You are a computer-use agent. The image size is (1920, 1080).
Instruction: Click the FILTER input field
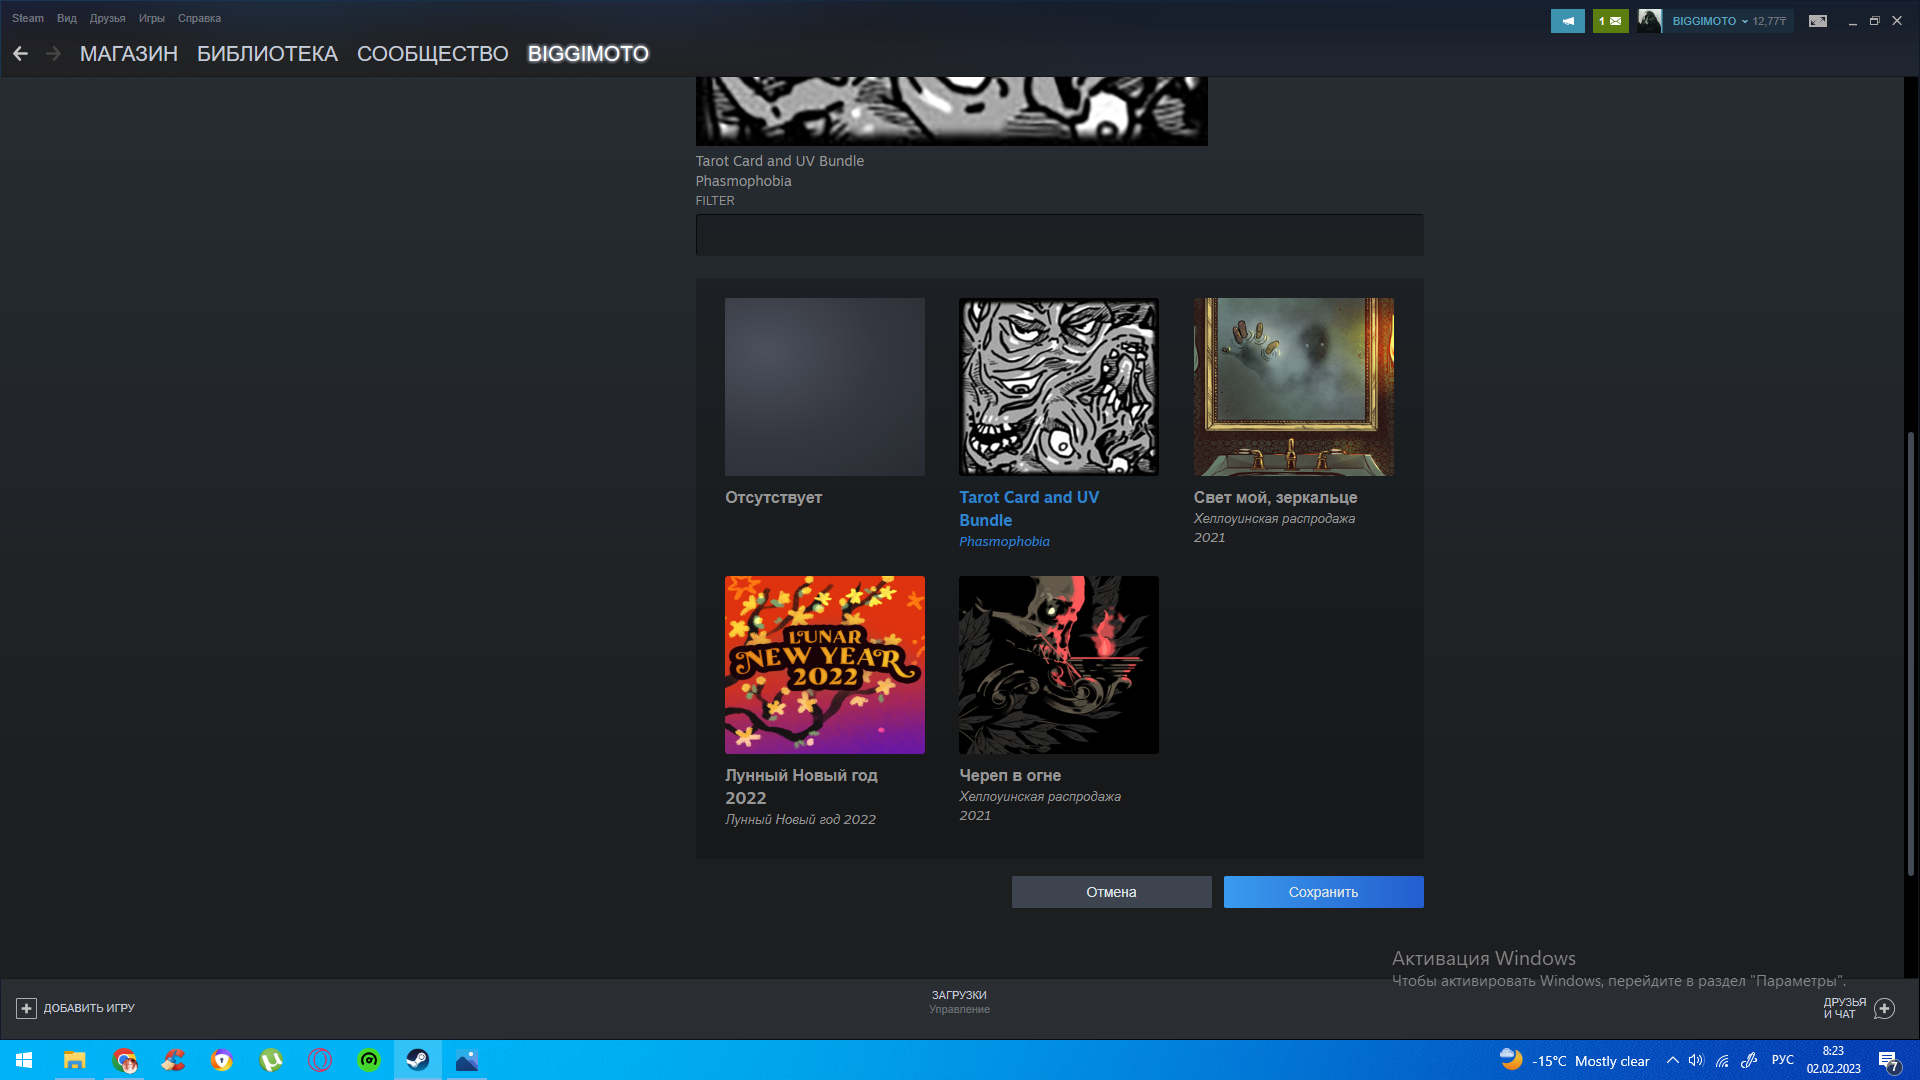[1059, 235]
